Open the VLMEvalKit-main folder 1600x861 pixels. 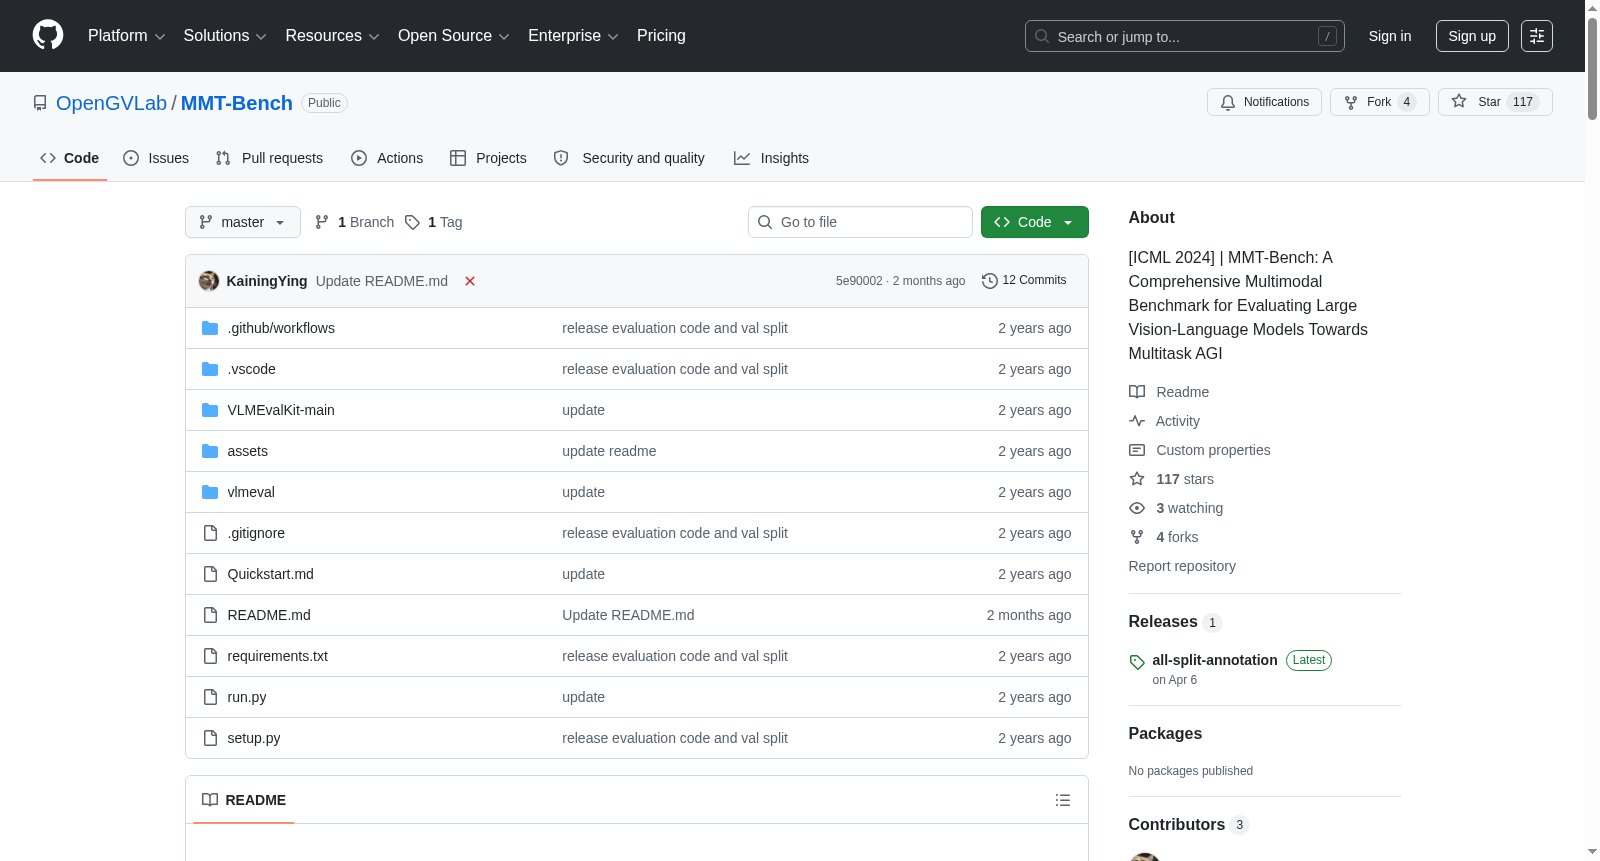(x=281, y=410)
